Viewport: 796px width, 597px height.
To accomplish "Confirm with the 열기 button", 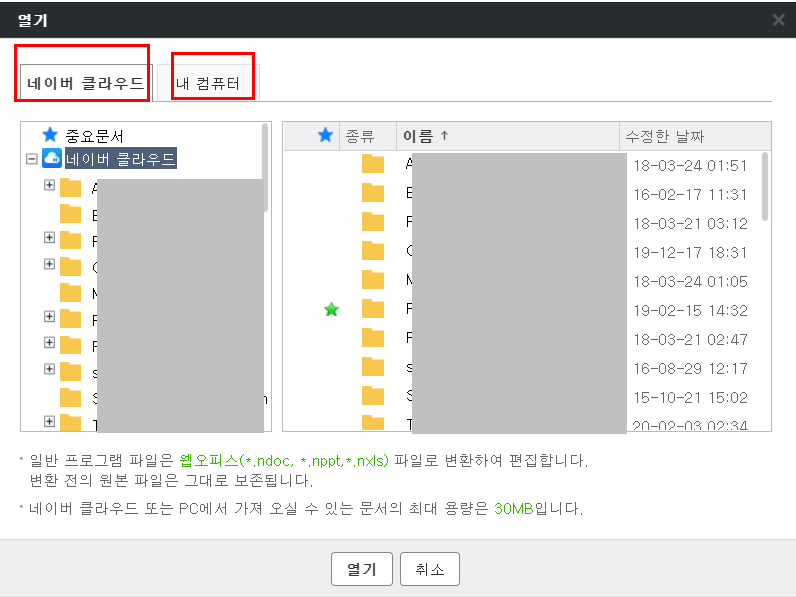I will point(361,569).
